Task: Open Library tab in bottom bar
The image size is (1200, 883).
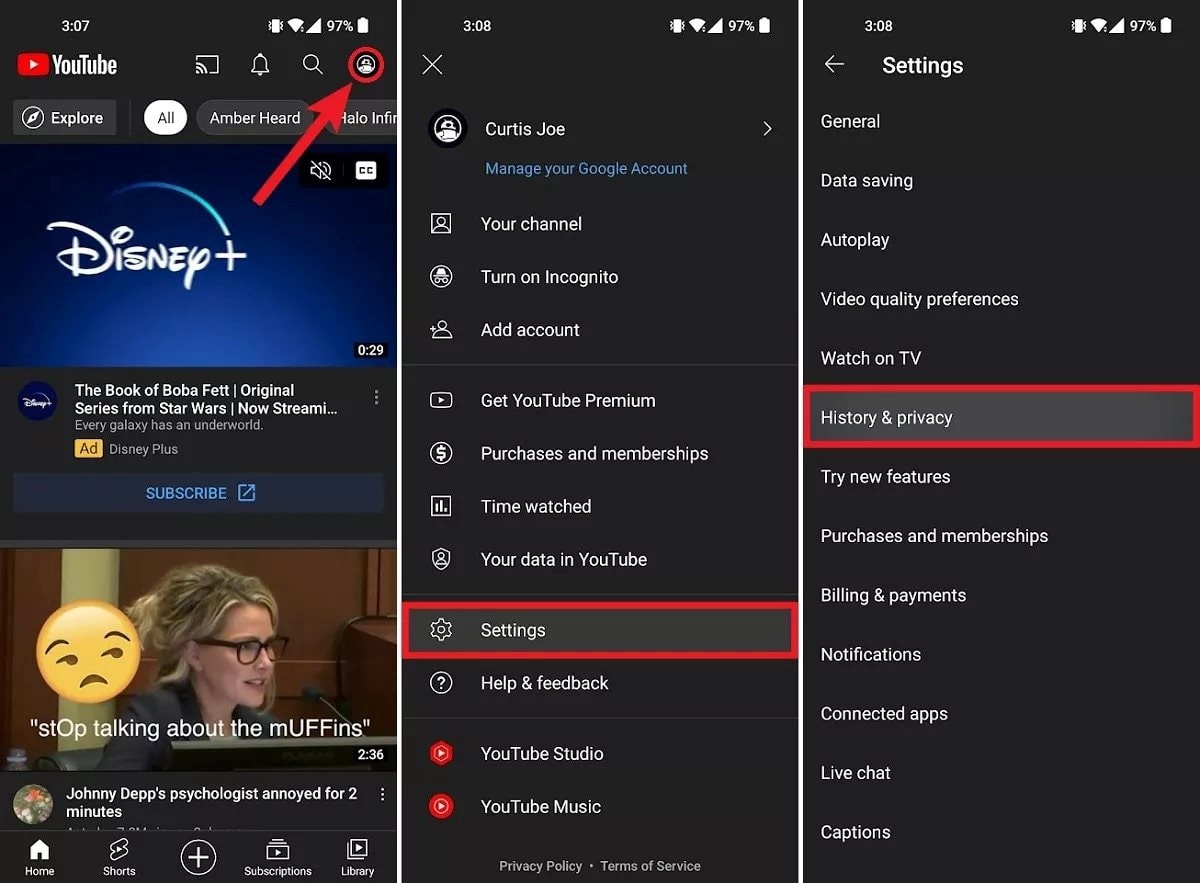Action: point(357,858)
